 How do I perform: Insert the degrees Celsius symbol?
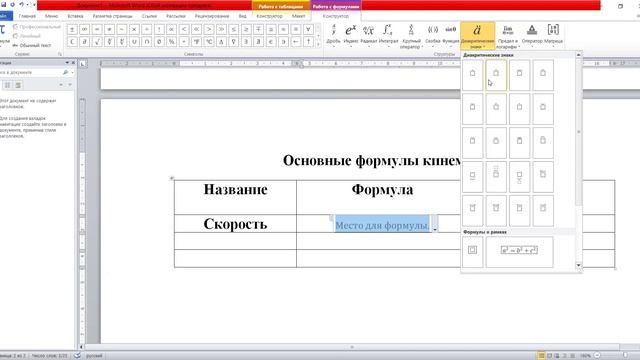[209, 42]
